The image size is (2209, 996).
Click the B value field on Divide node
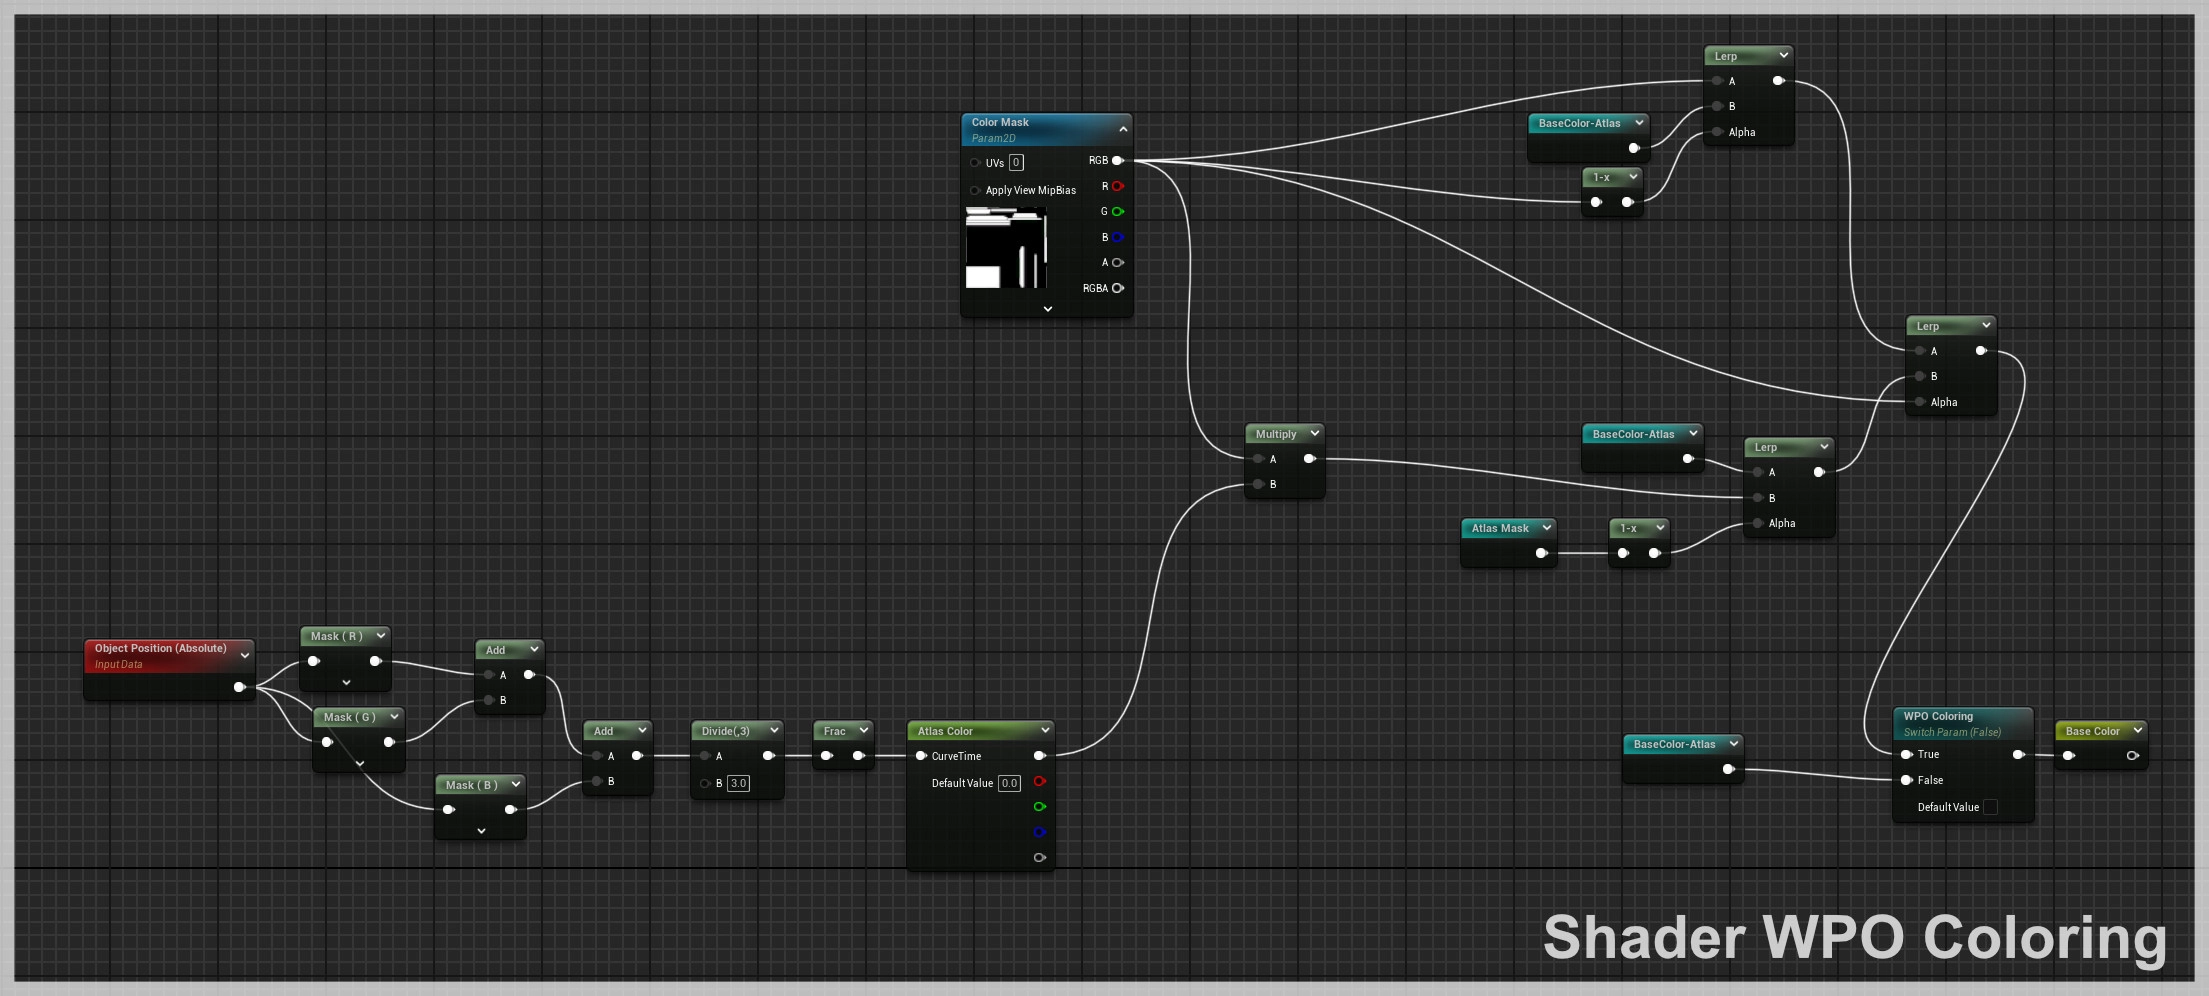[738, 783]
